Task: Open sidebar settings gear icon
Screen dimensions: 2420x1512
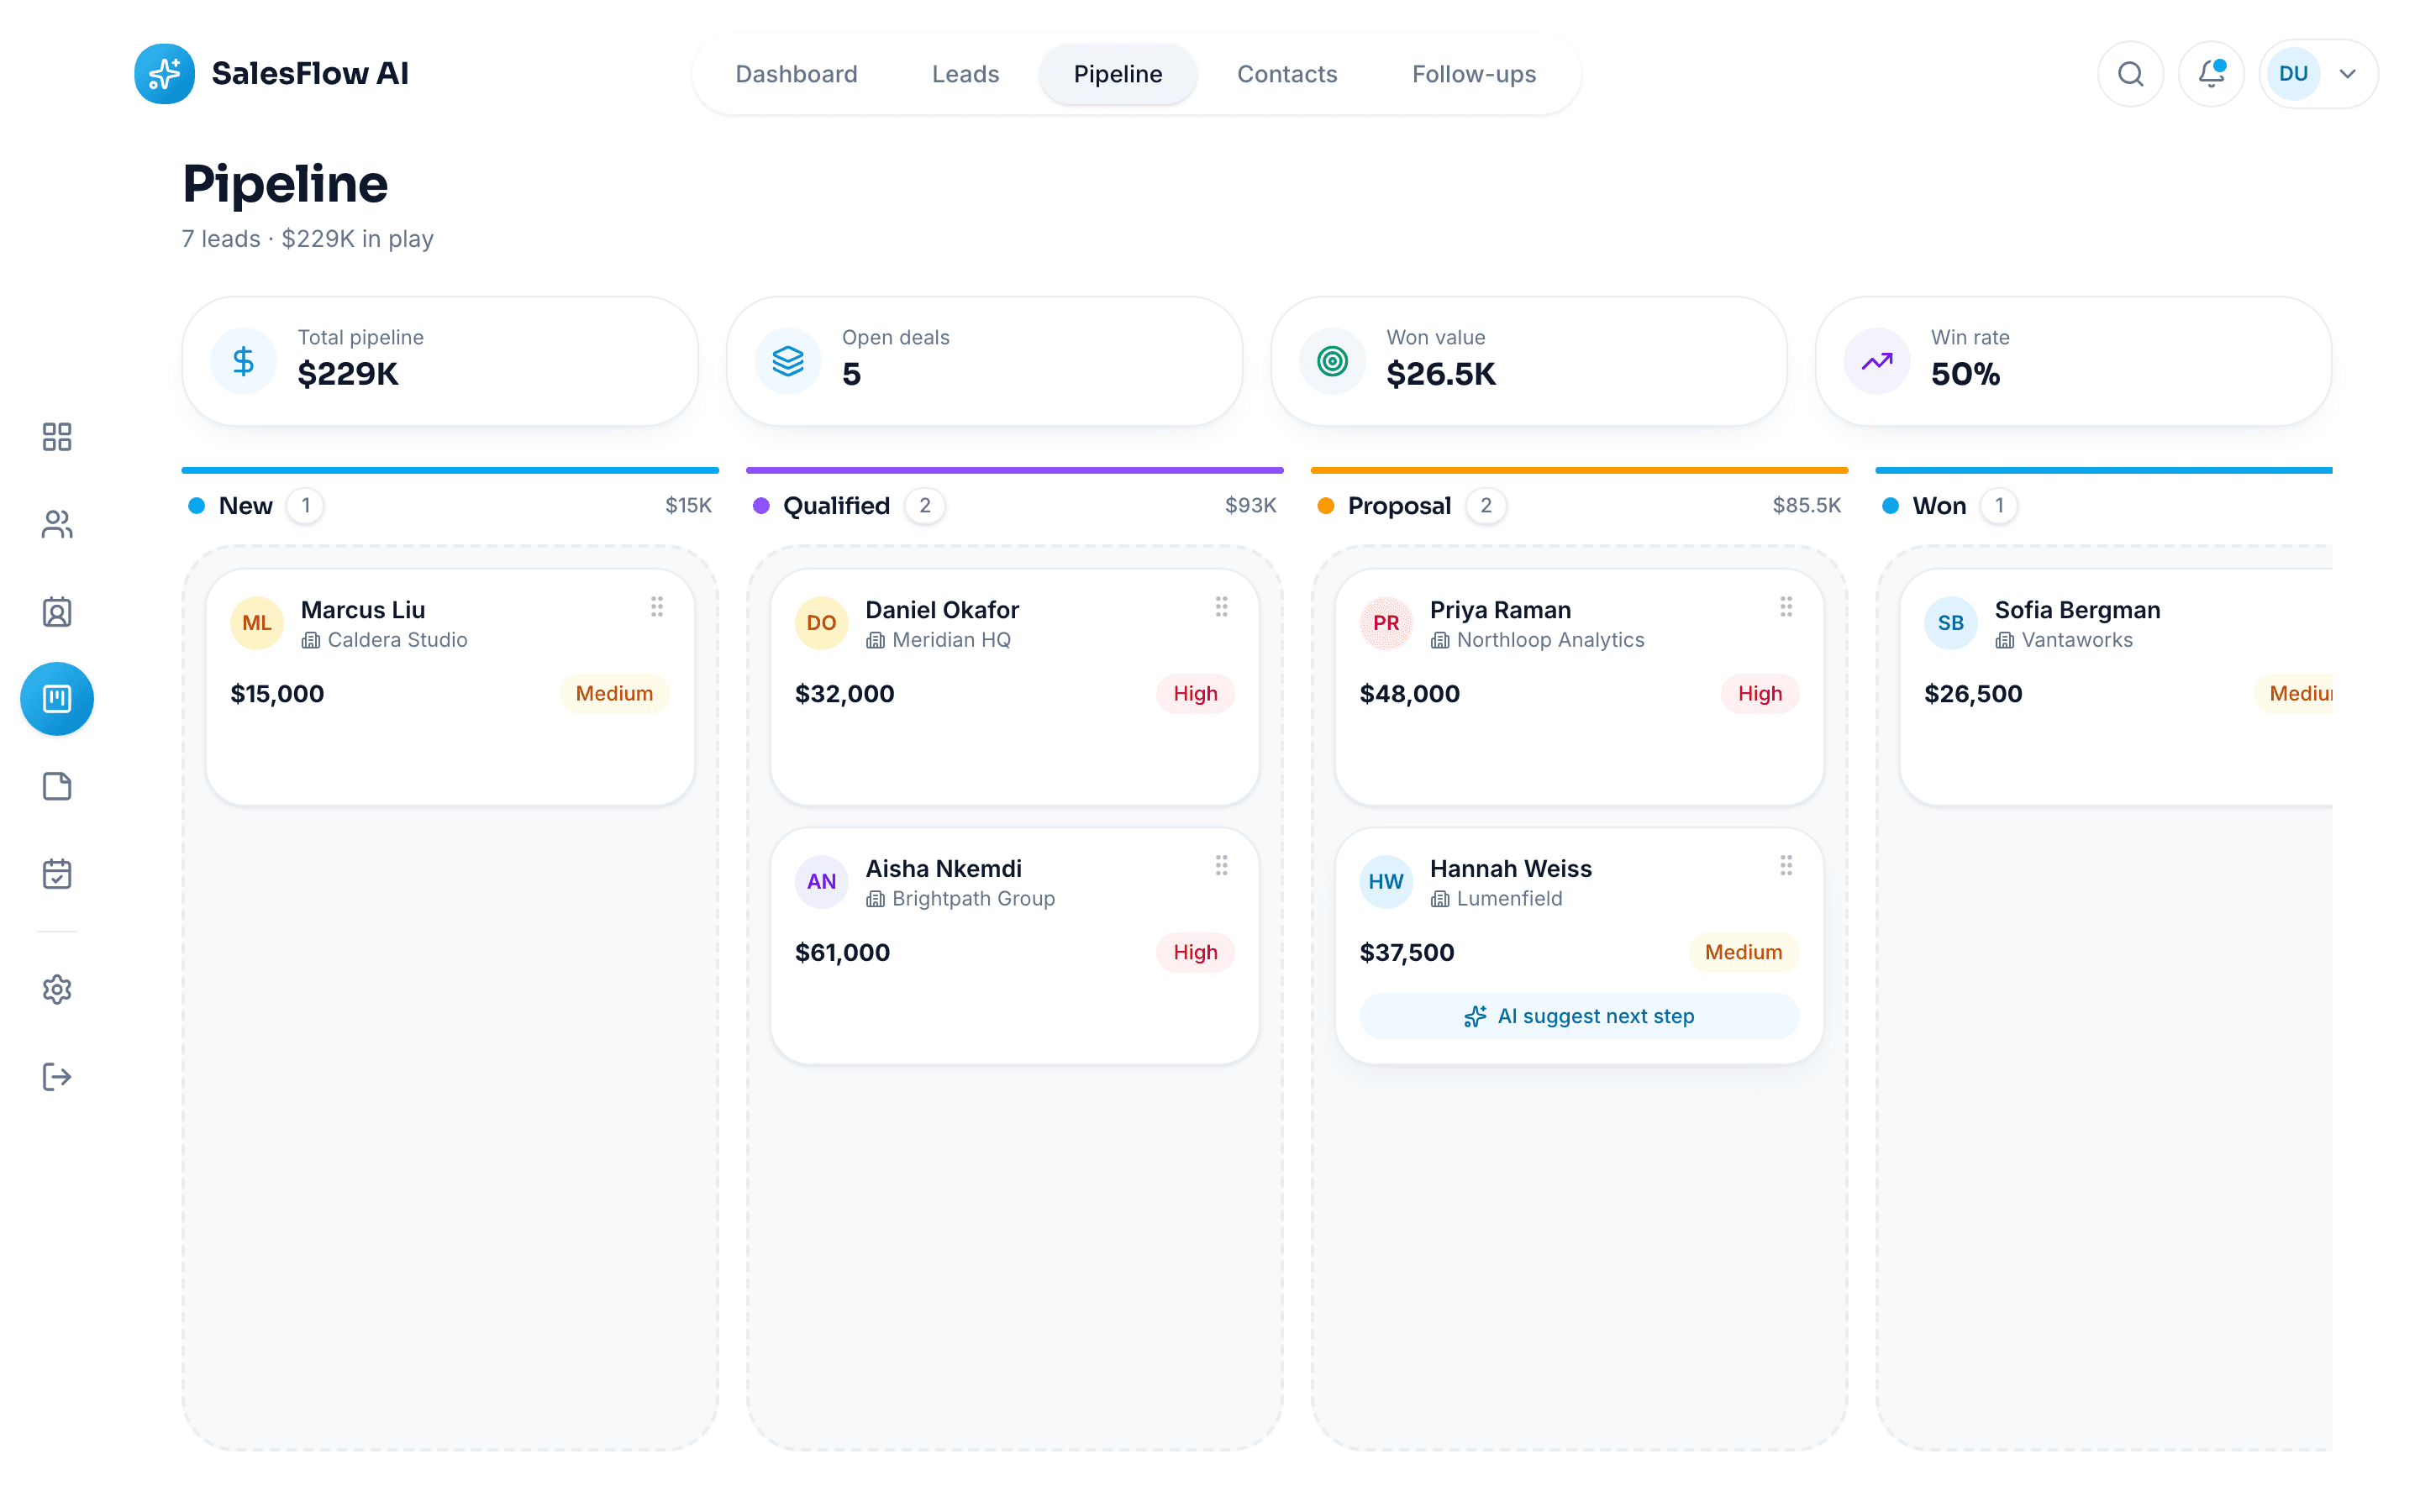Action: click(57, 990)
